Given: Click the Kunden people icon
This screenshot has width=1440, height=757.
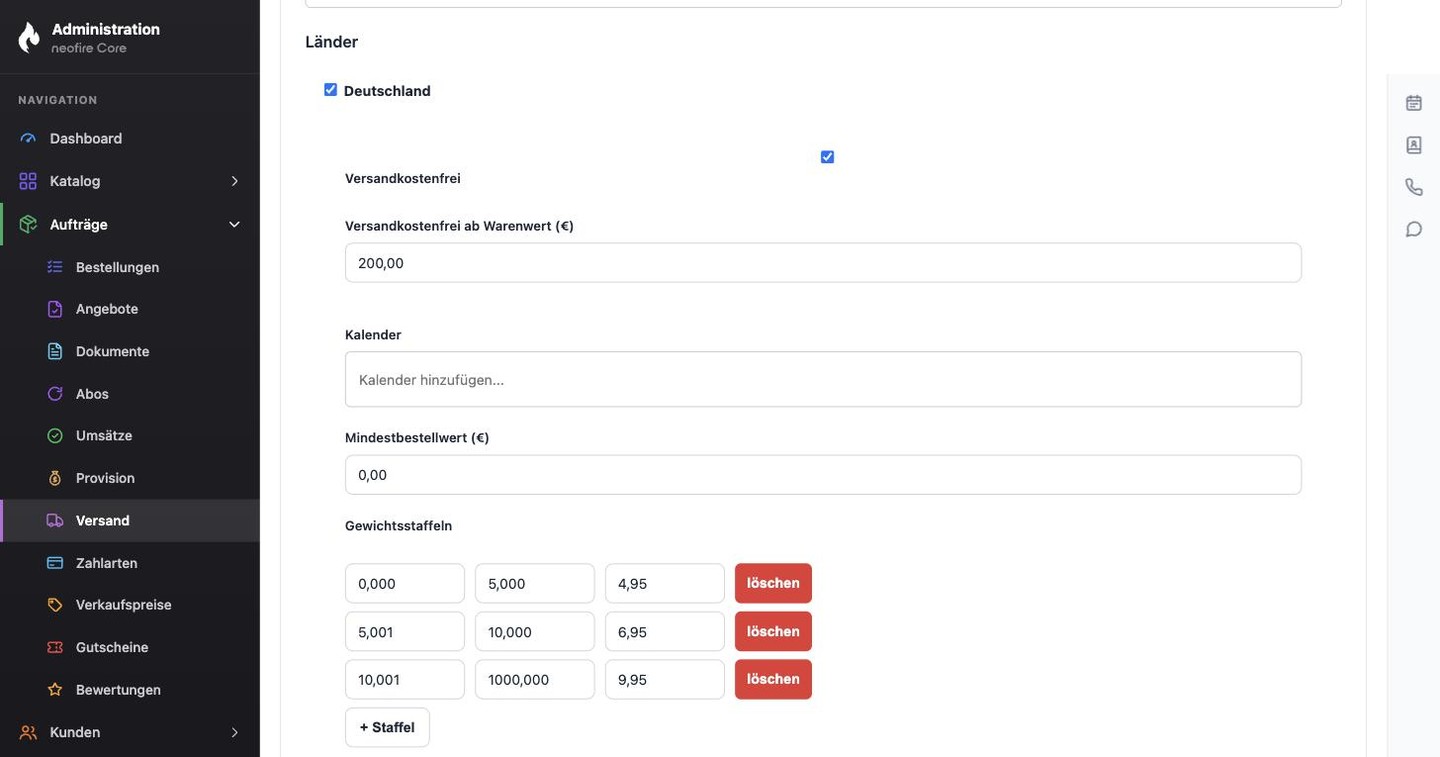Looking at the screenshot, I should pos(28,733).
